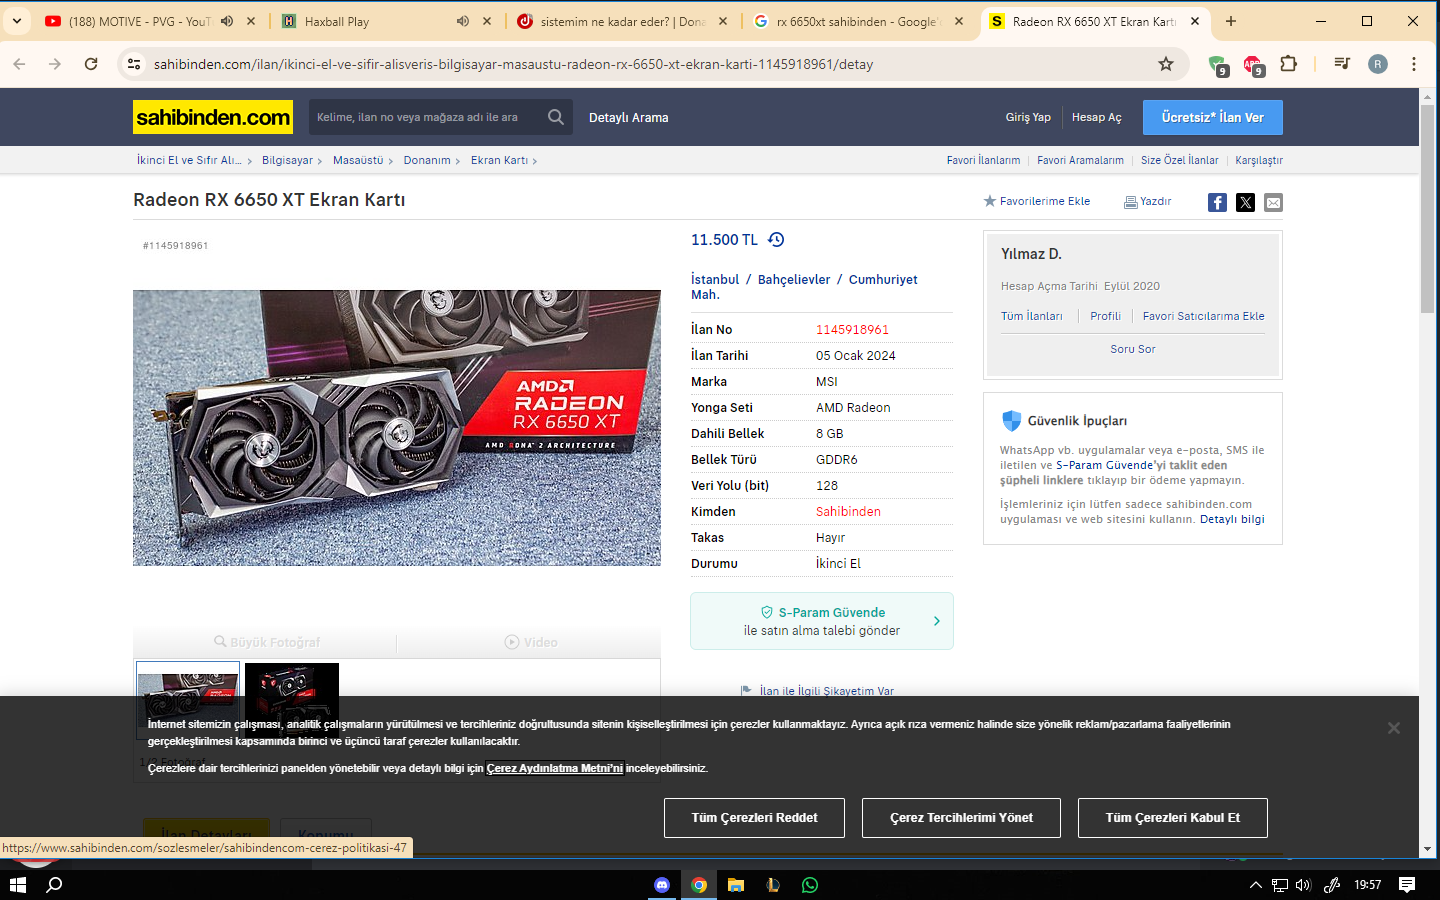Click the Masaüstü breadcrumb
This screenshot has height=900, width=1440.
[358, 160]
